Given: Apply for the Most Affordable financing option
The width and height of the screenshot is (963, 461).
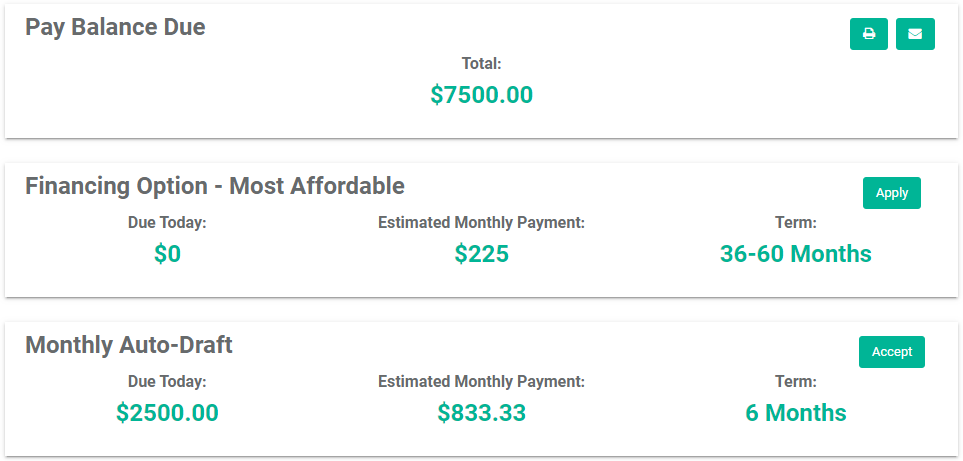Looking at the screenshot, I should tap(892, 193).
